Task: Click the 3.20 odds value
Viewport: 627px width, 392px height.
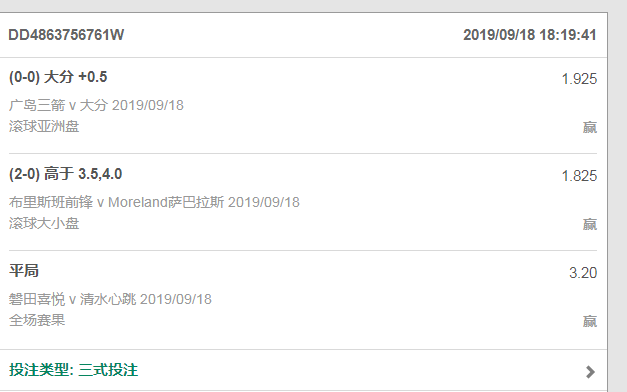Action: point(583,273)
